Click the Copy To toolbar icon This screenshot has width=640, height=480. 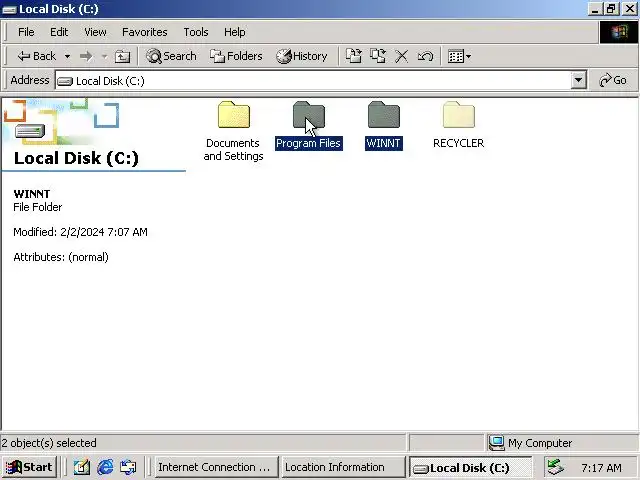(378, 56)
